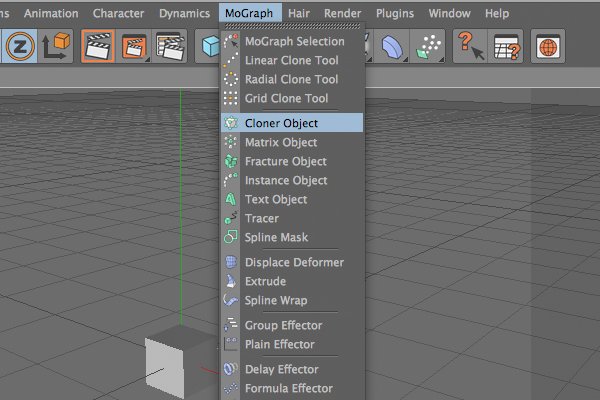Select the Extrude entry

(292, 281)
